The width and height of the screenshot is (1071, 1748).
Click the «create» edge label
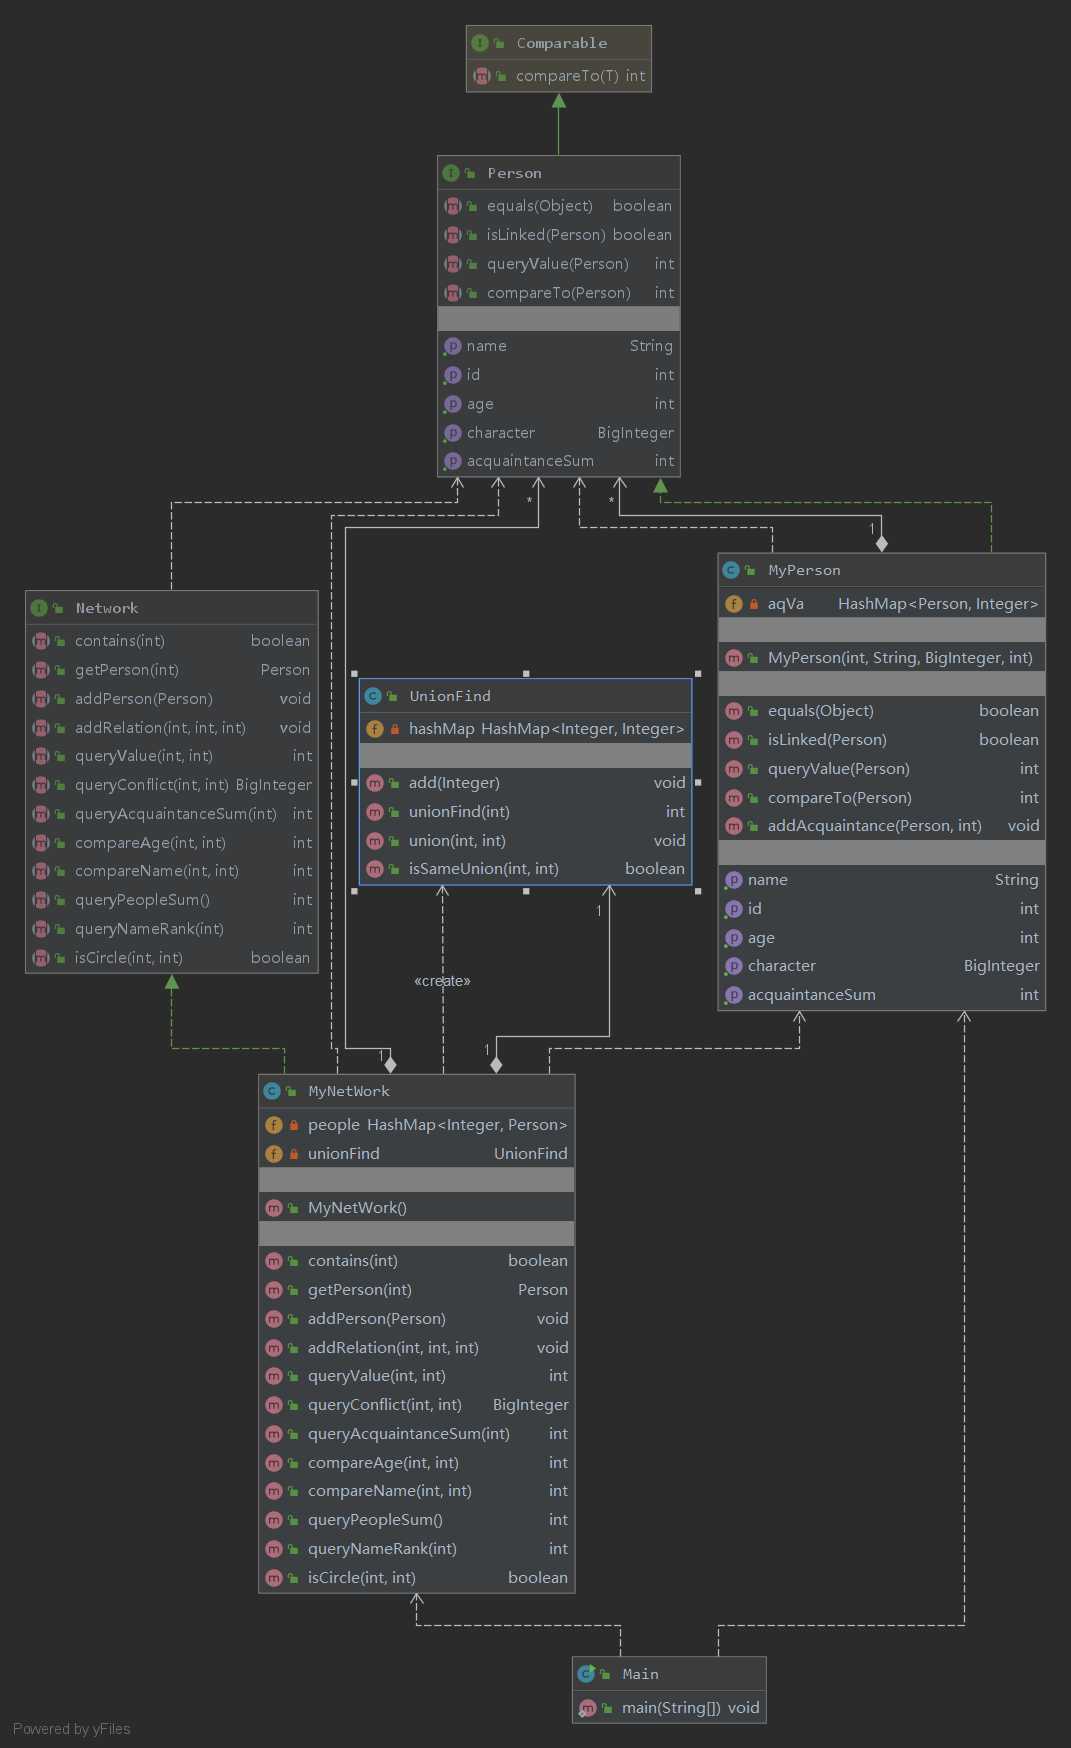442,981
